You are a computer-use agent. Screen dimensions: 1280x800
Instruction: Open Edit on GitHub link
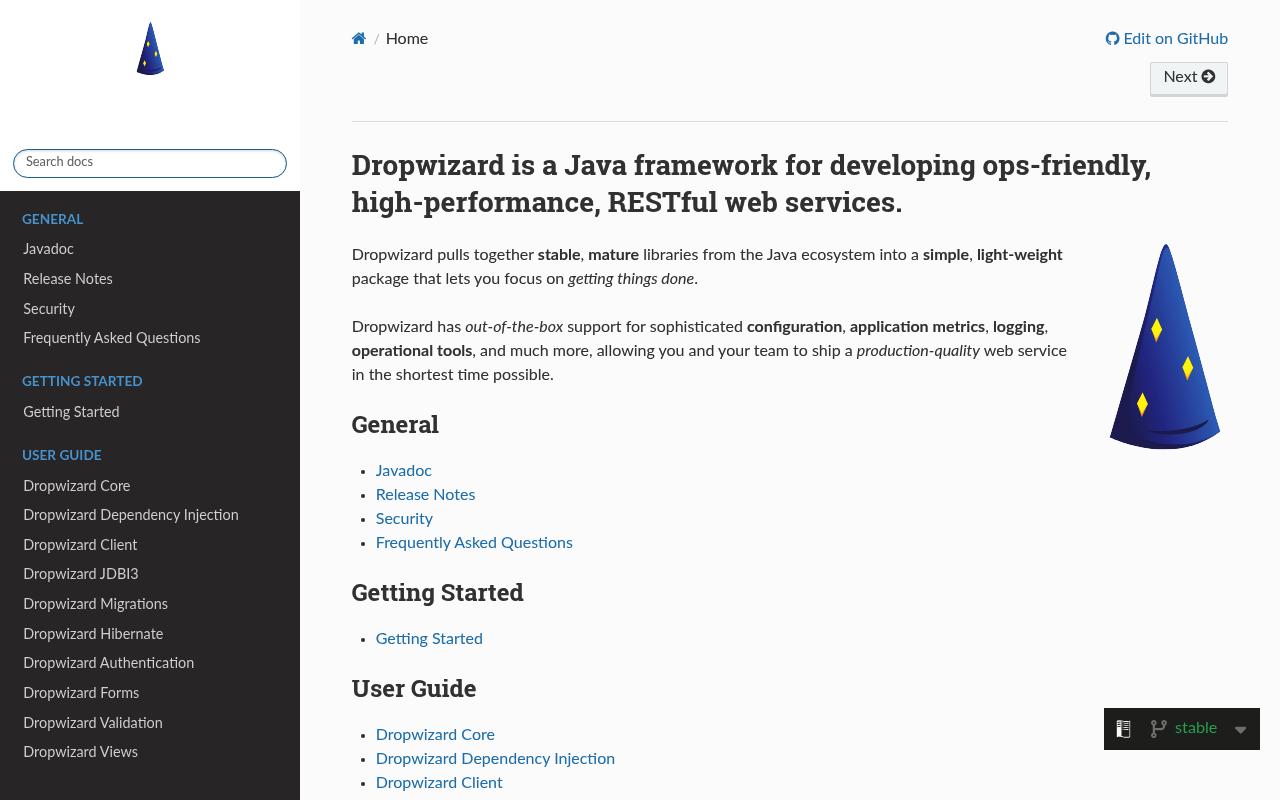click(x=1166, y=39)
